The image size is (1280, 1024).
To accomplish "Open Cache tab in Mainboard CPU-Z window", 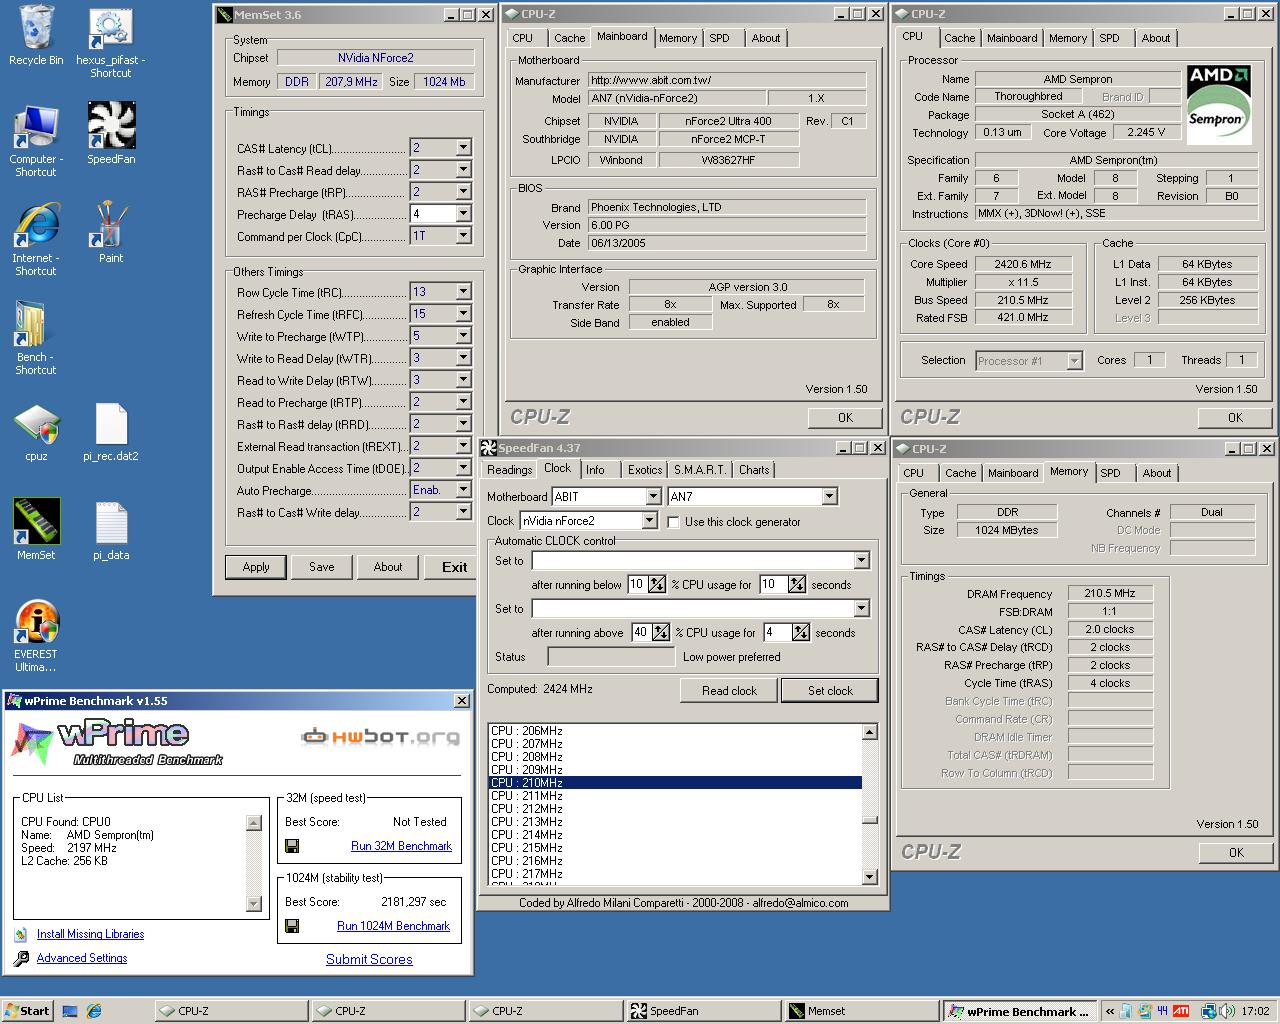I will pos(570,38).
